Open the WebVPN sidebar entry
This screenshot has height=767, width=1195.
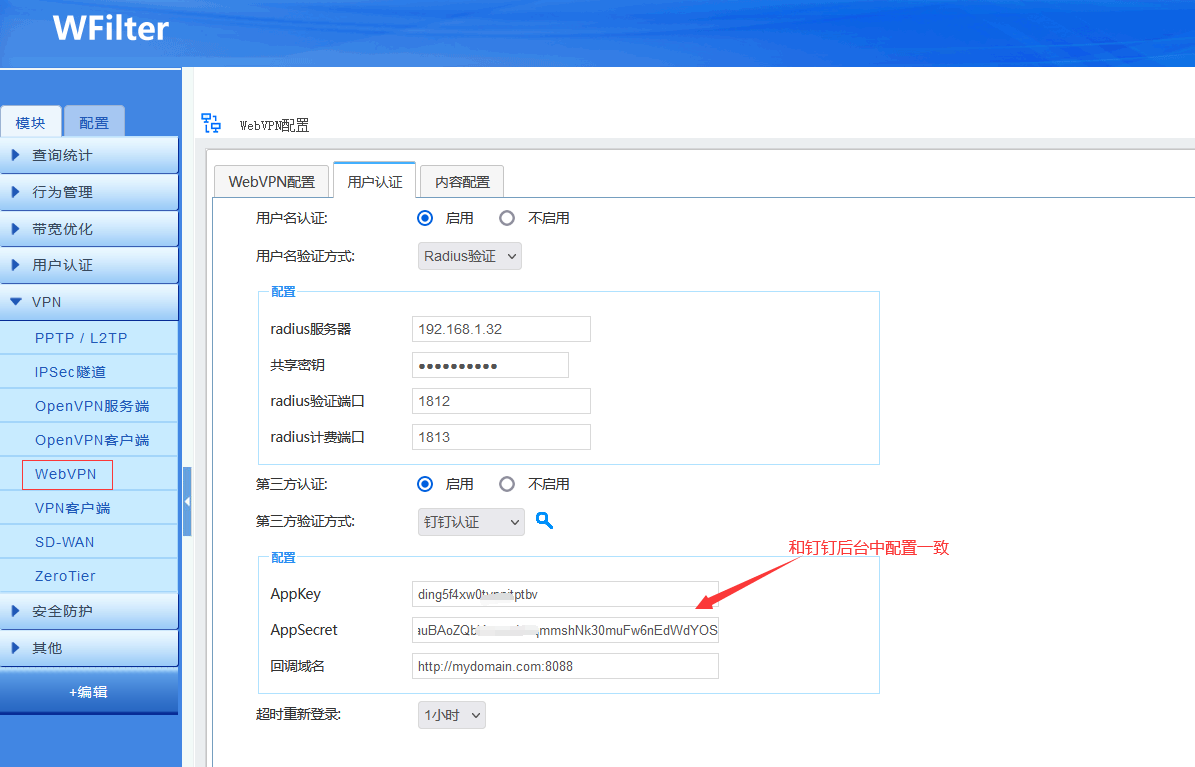tap(66, 474)
